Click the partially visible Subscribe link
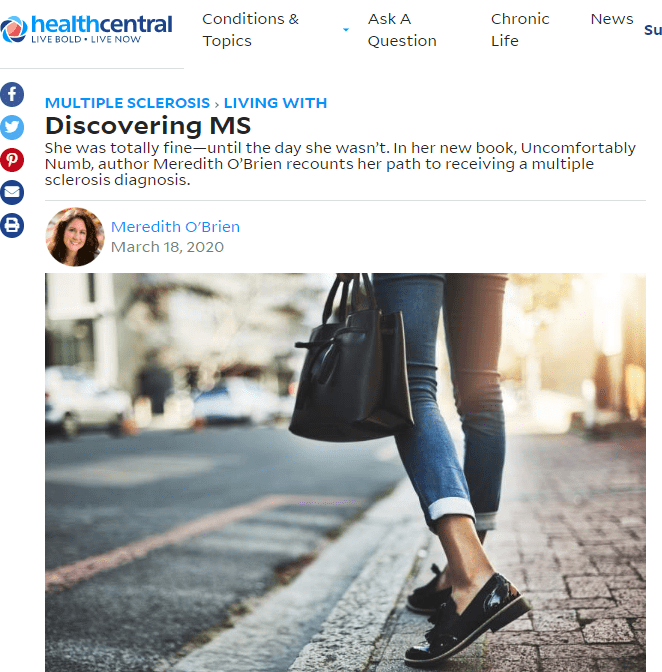 (653, 30)
